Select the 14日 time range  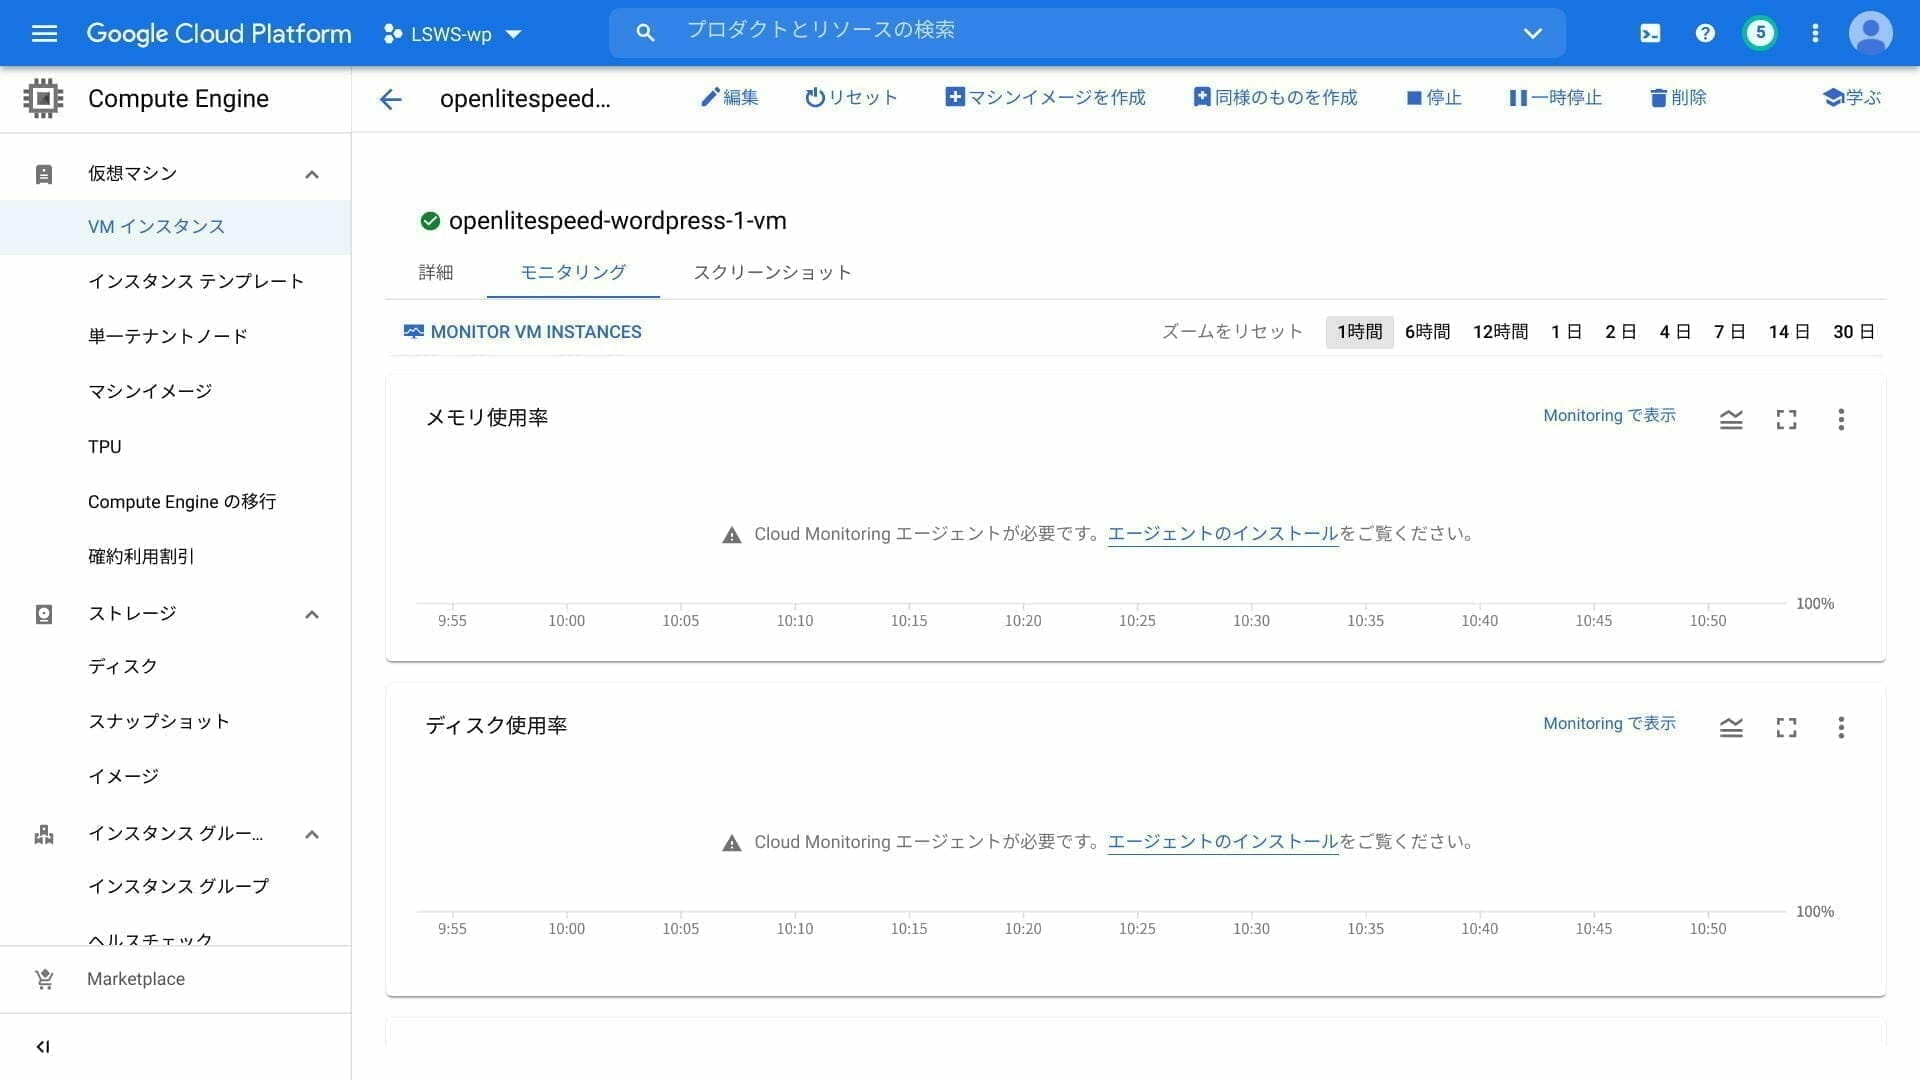(x=1789, y=332)
